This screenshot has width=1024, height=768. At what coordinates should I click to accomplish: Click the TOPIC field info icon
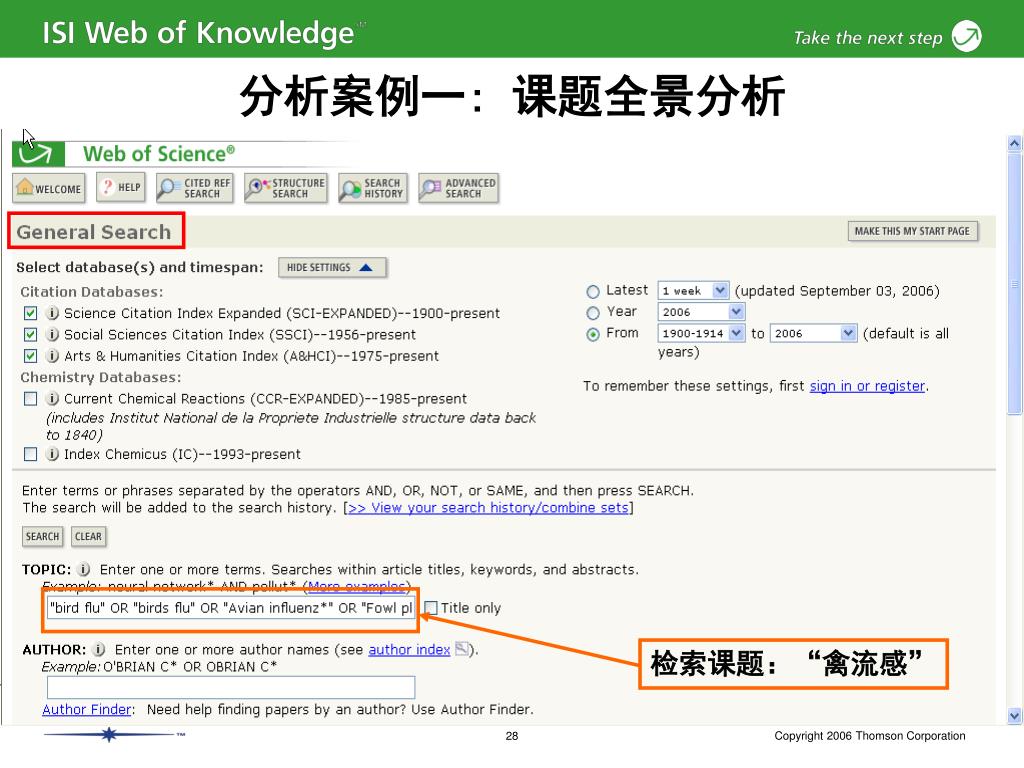pos(84,569)
